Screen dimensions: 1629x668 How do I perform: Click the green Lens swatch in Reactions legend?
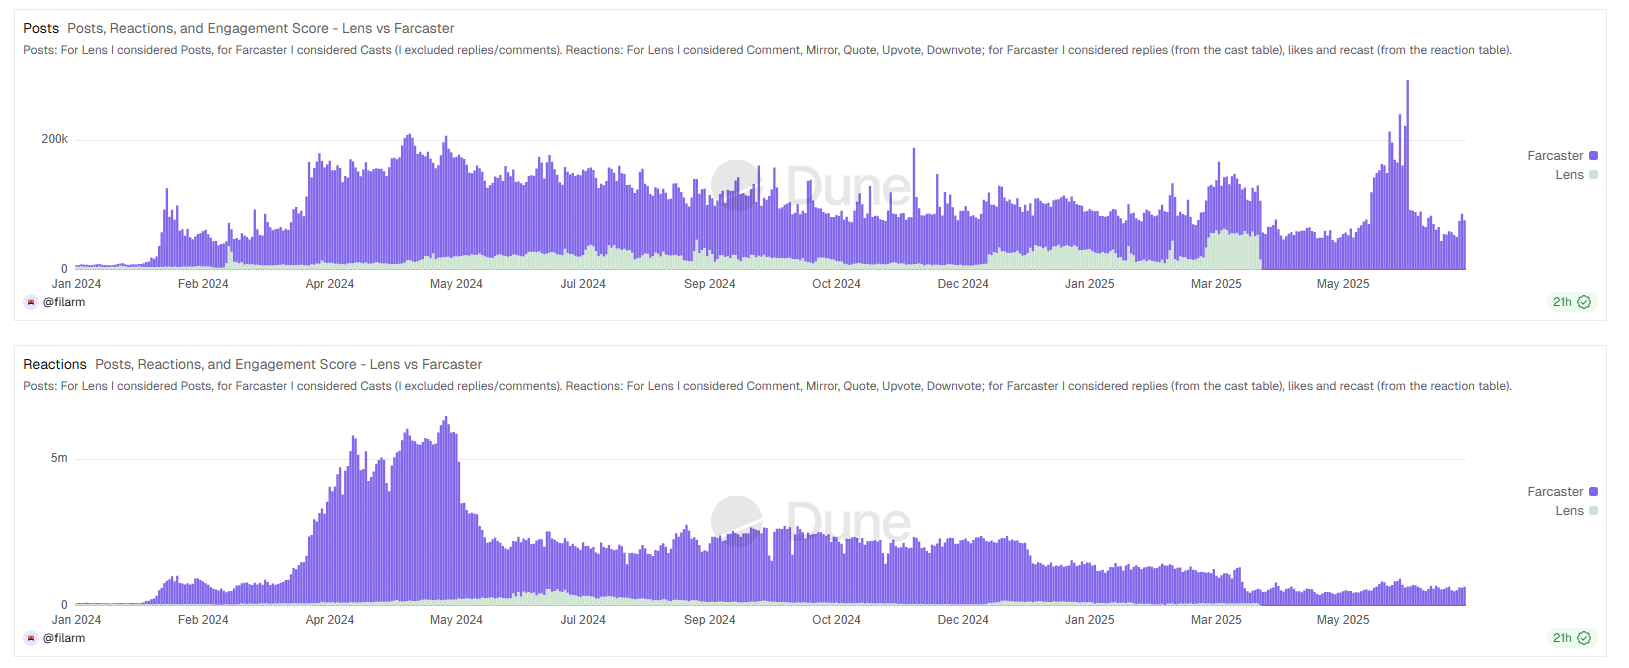tap(1593, 511)
